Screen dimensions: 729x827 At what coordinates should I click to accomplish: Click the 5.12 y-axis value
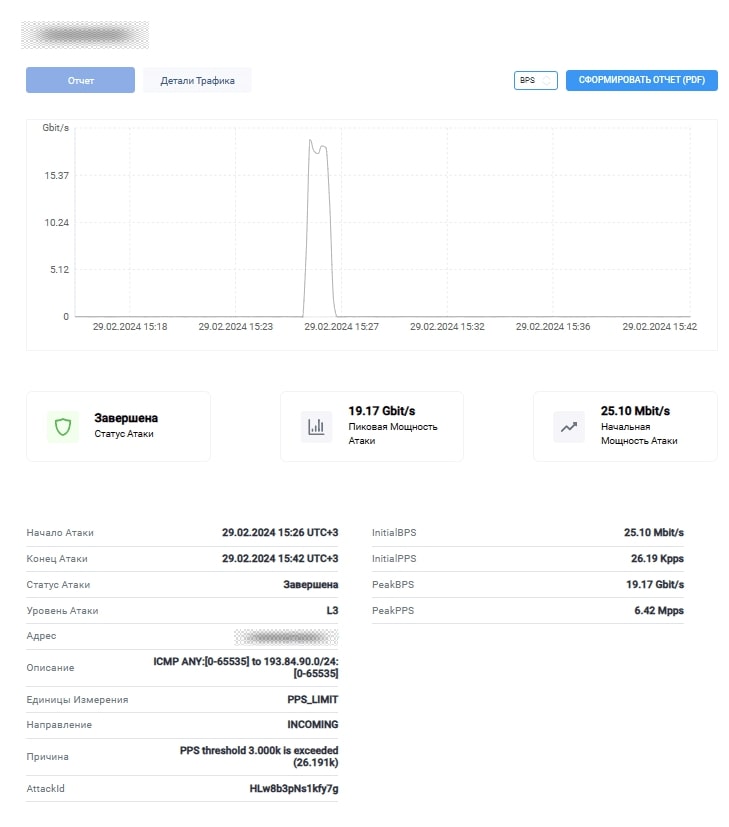[x=59, y=270]
